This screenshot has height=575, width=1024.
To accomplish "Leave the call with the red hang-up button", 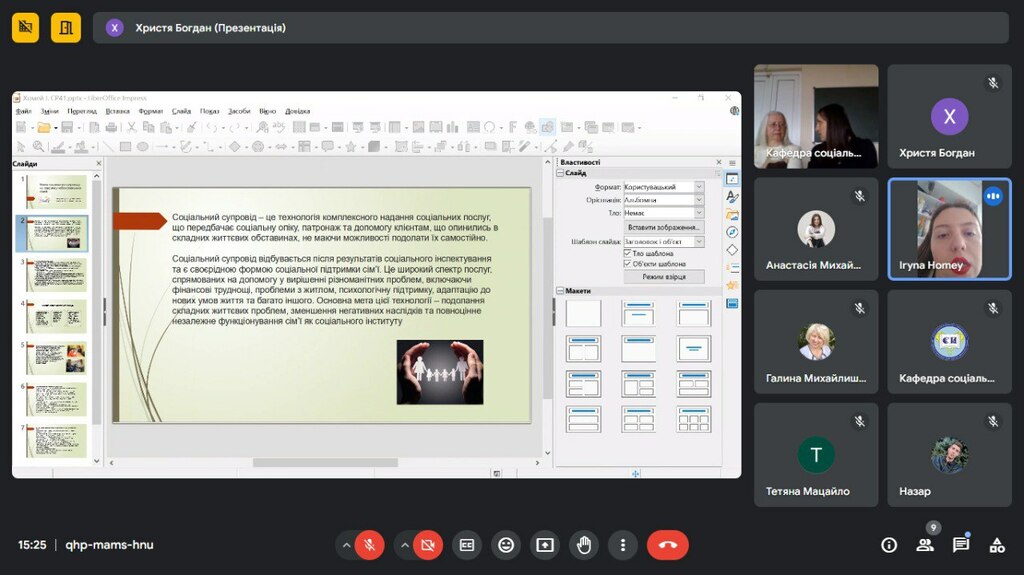I will [668, 545].
